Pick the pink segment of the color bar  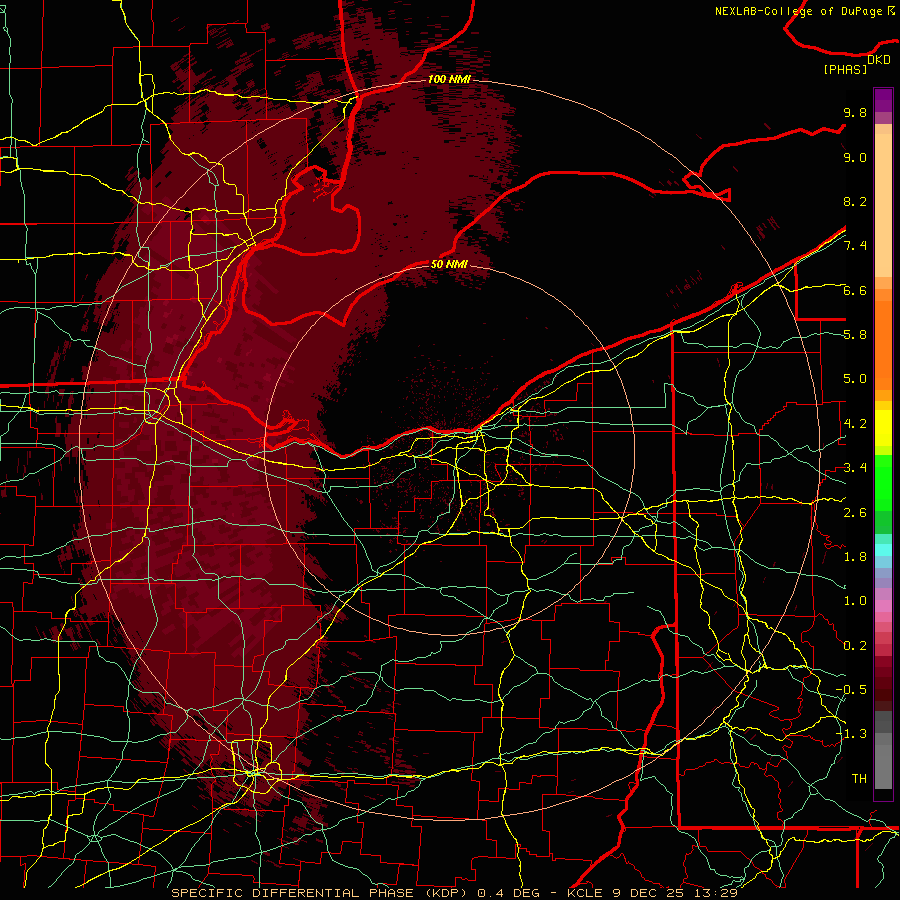(x=883, y=606)
